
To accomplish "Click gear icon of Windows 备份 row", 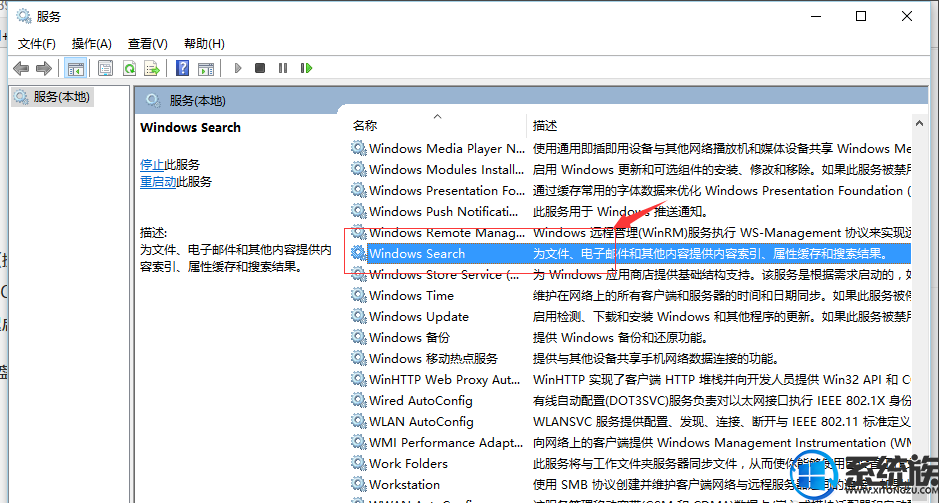I will coord(359,337).
